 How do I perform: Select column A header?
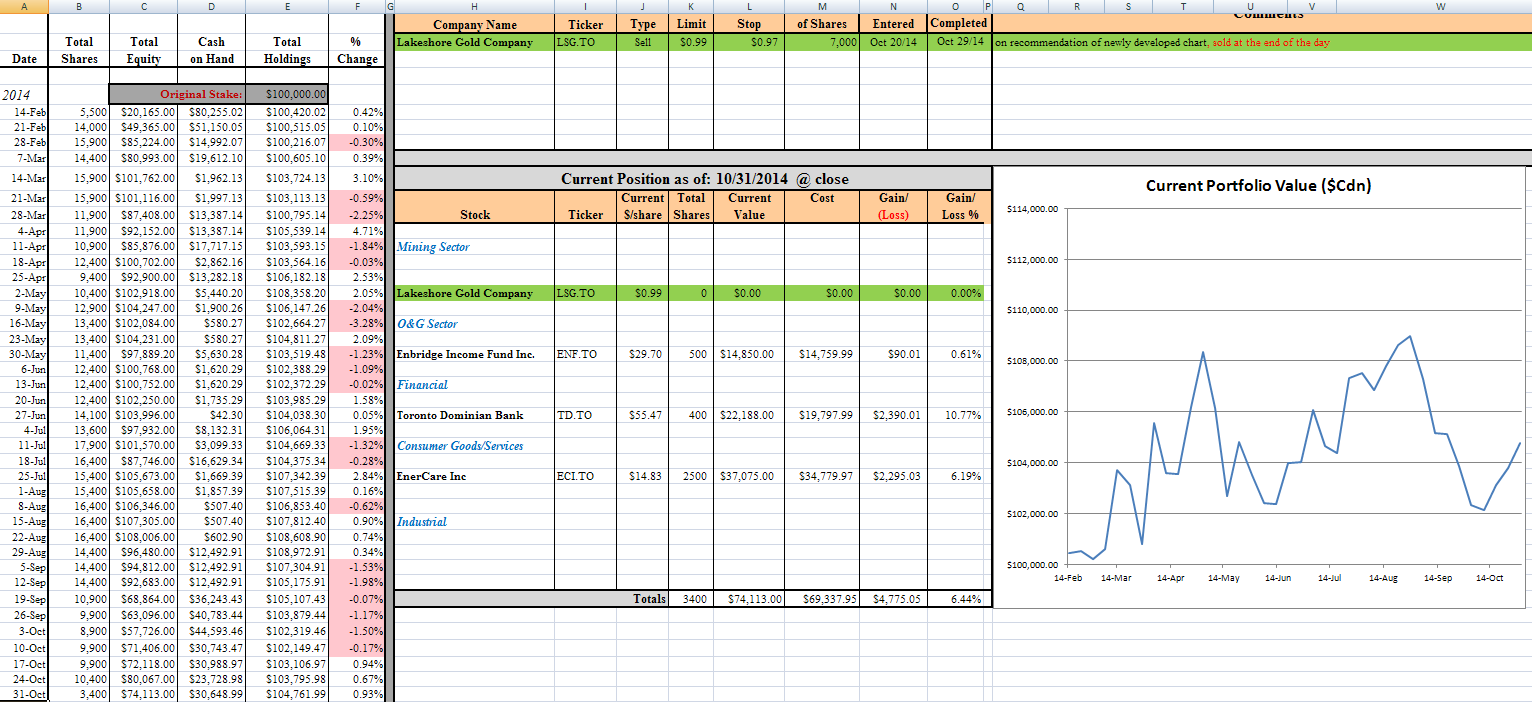24,6
